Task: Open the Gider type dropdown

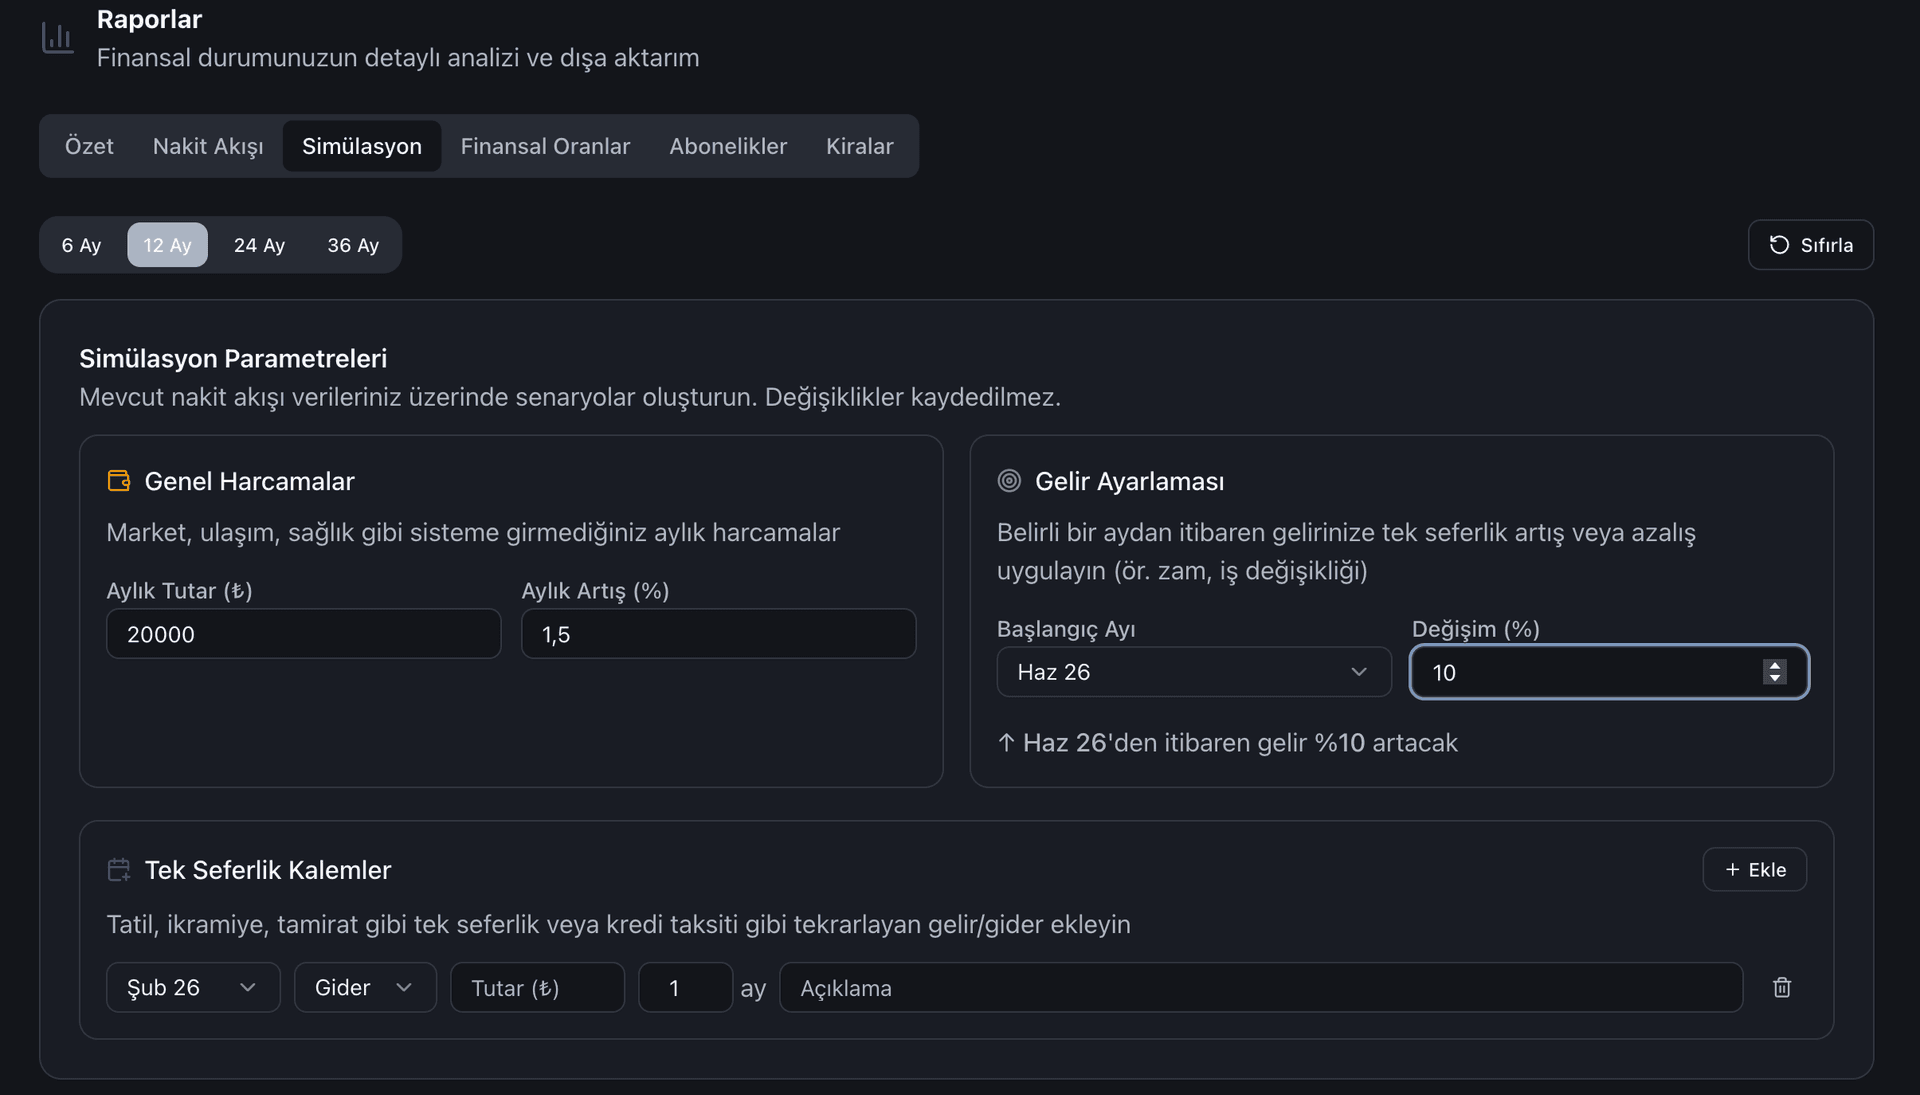Action: [x=364, y=987]
